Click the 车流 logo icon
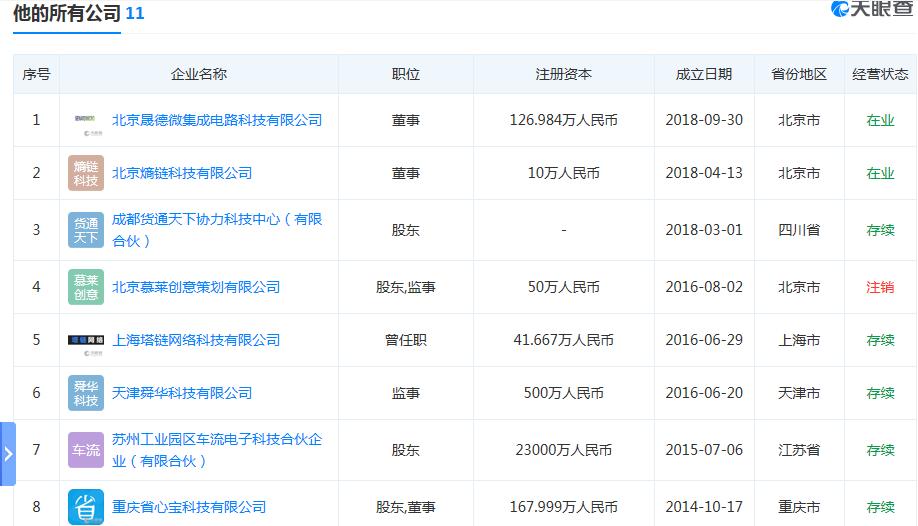 click(x=86, y=450)
